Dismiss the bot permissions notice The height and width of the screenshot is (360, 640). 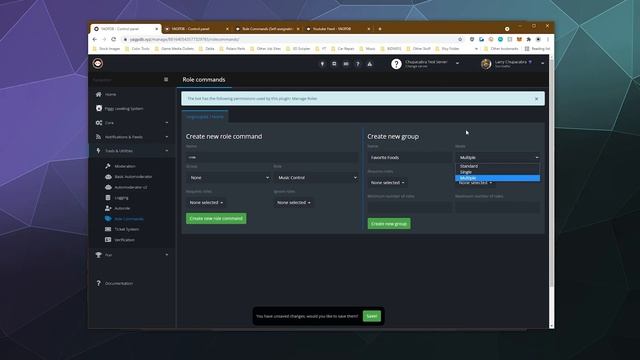point(536,99)
